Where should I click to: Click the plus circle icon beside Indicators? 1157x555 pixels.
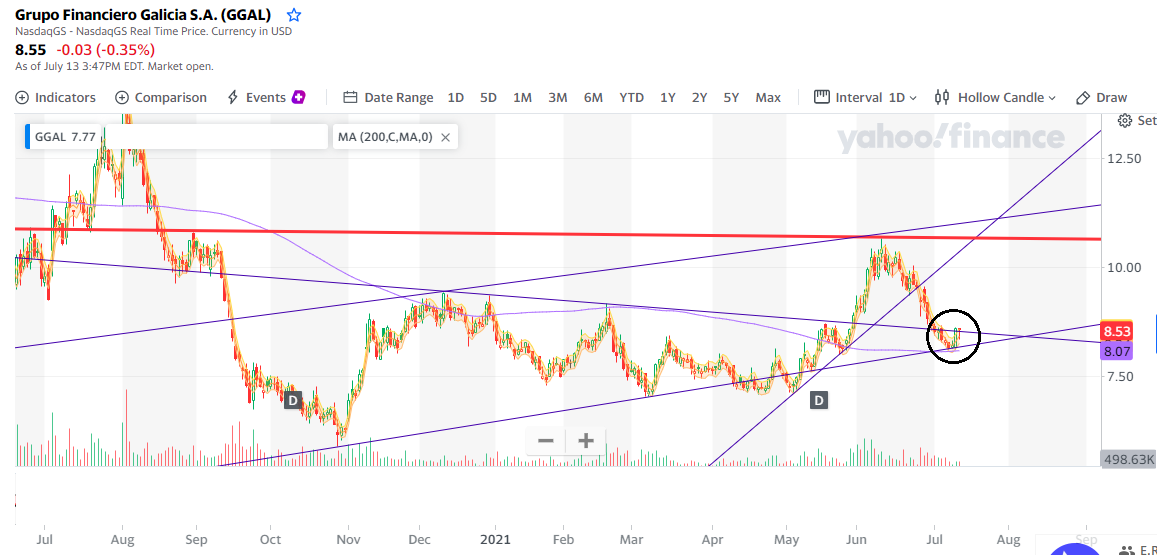click(x=22, y=97)
